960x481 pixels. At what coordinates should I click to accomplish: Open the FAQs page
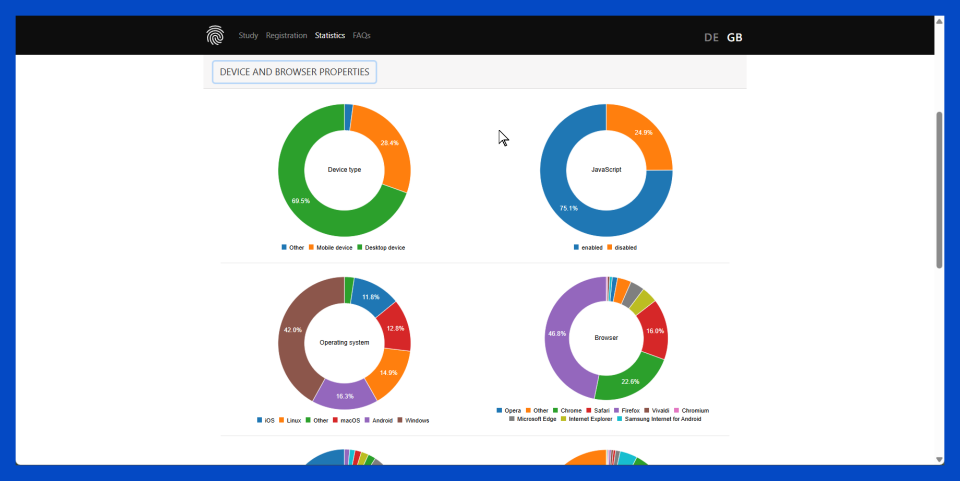361,35
